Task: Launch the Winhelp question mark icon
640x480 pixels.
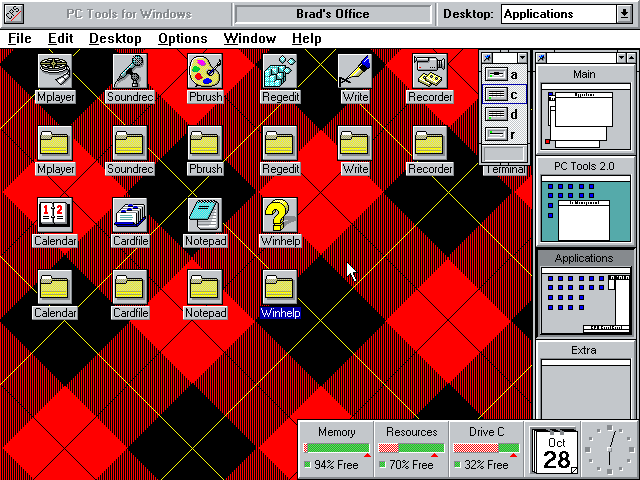Action: [x=280, y=215]
